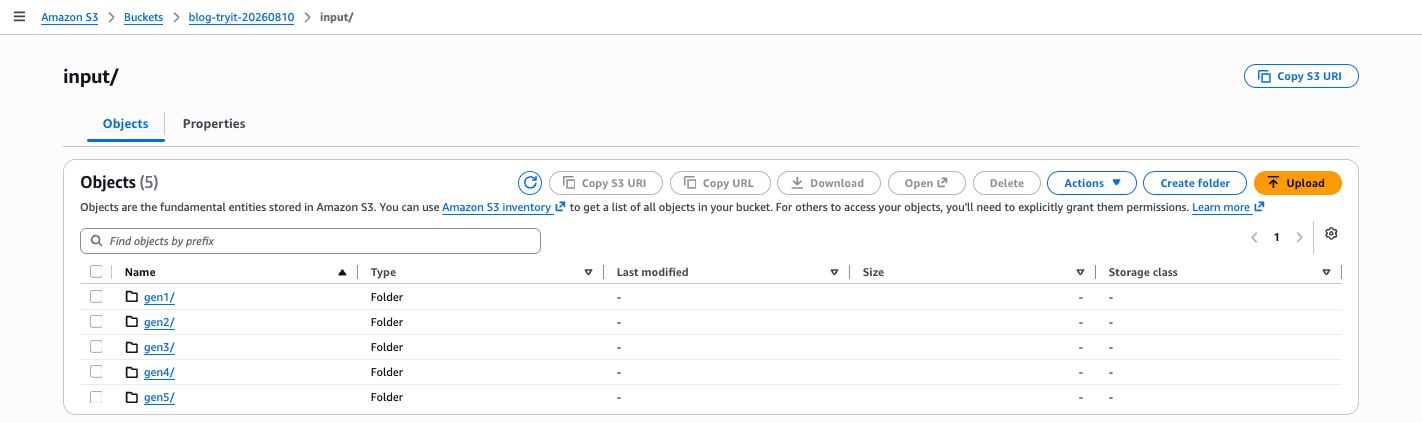Click the Open button
1422x423 pixels.
point(926,183)
